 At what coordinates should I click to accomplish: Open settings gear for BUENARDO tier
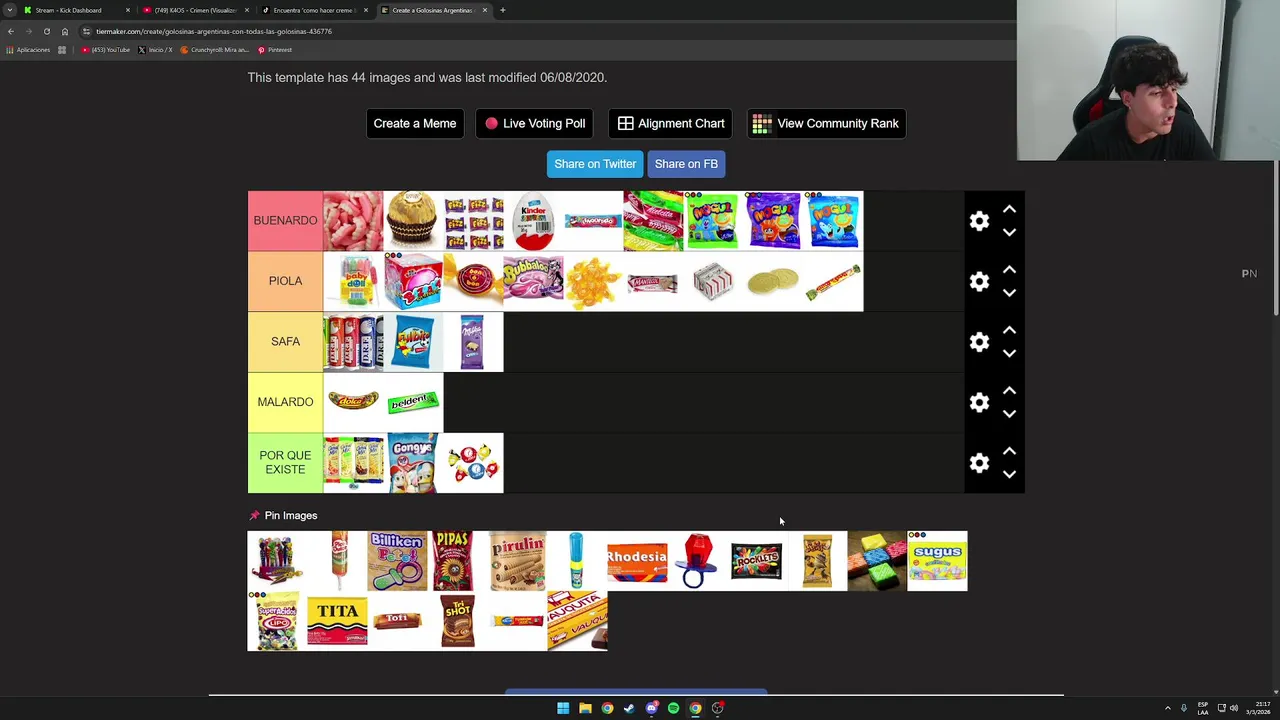click(979, 220)
